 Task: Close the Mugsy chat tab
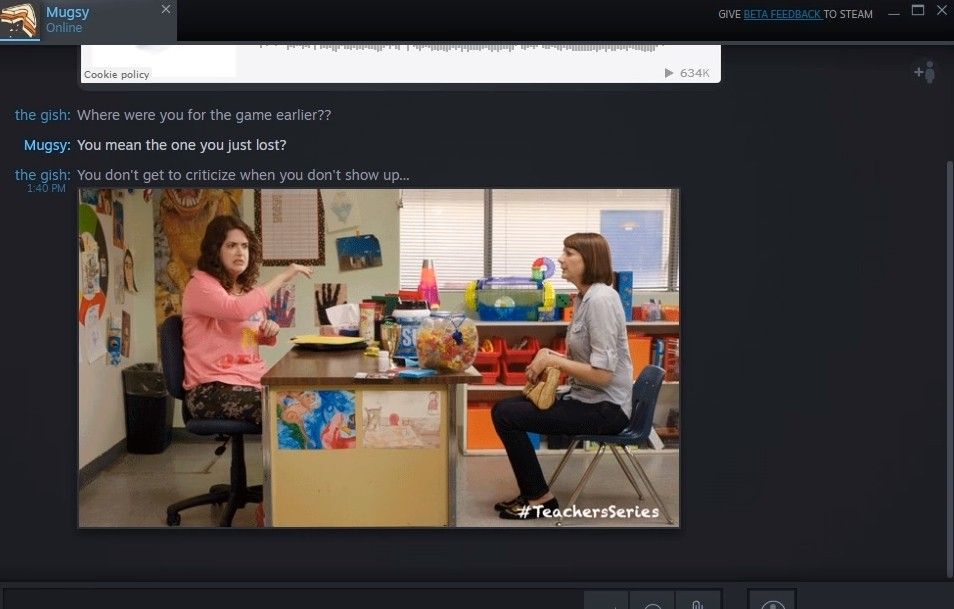[x=166, y=9]
